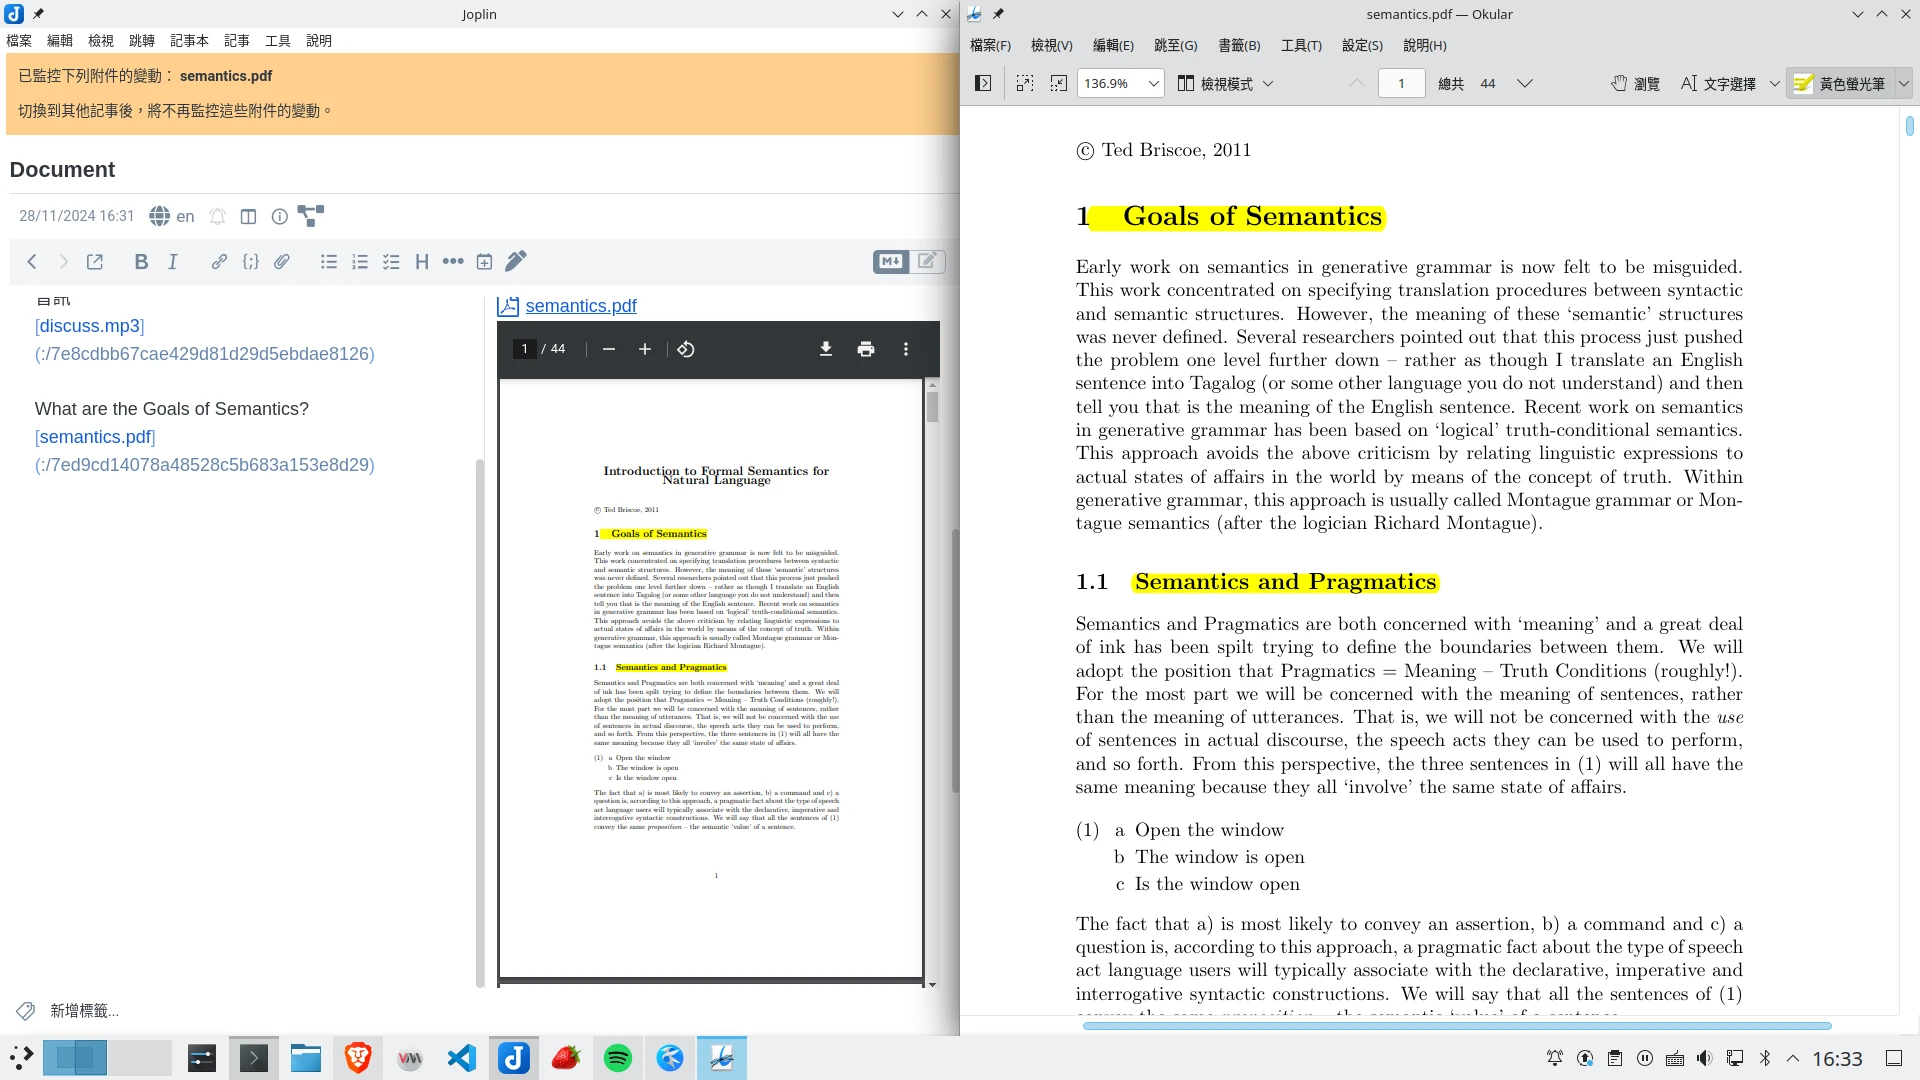Select the 文字選擇 text selection tool

click(1719, 84)
